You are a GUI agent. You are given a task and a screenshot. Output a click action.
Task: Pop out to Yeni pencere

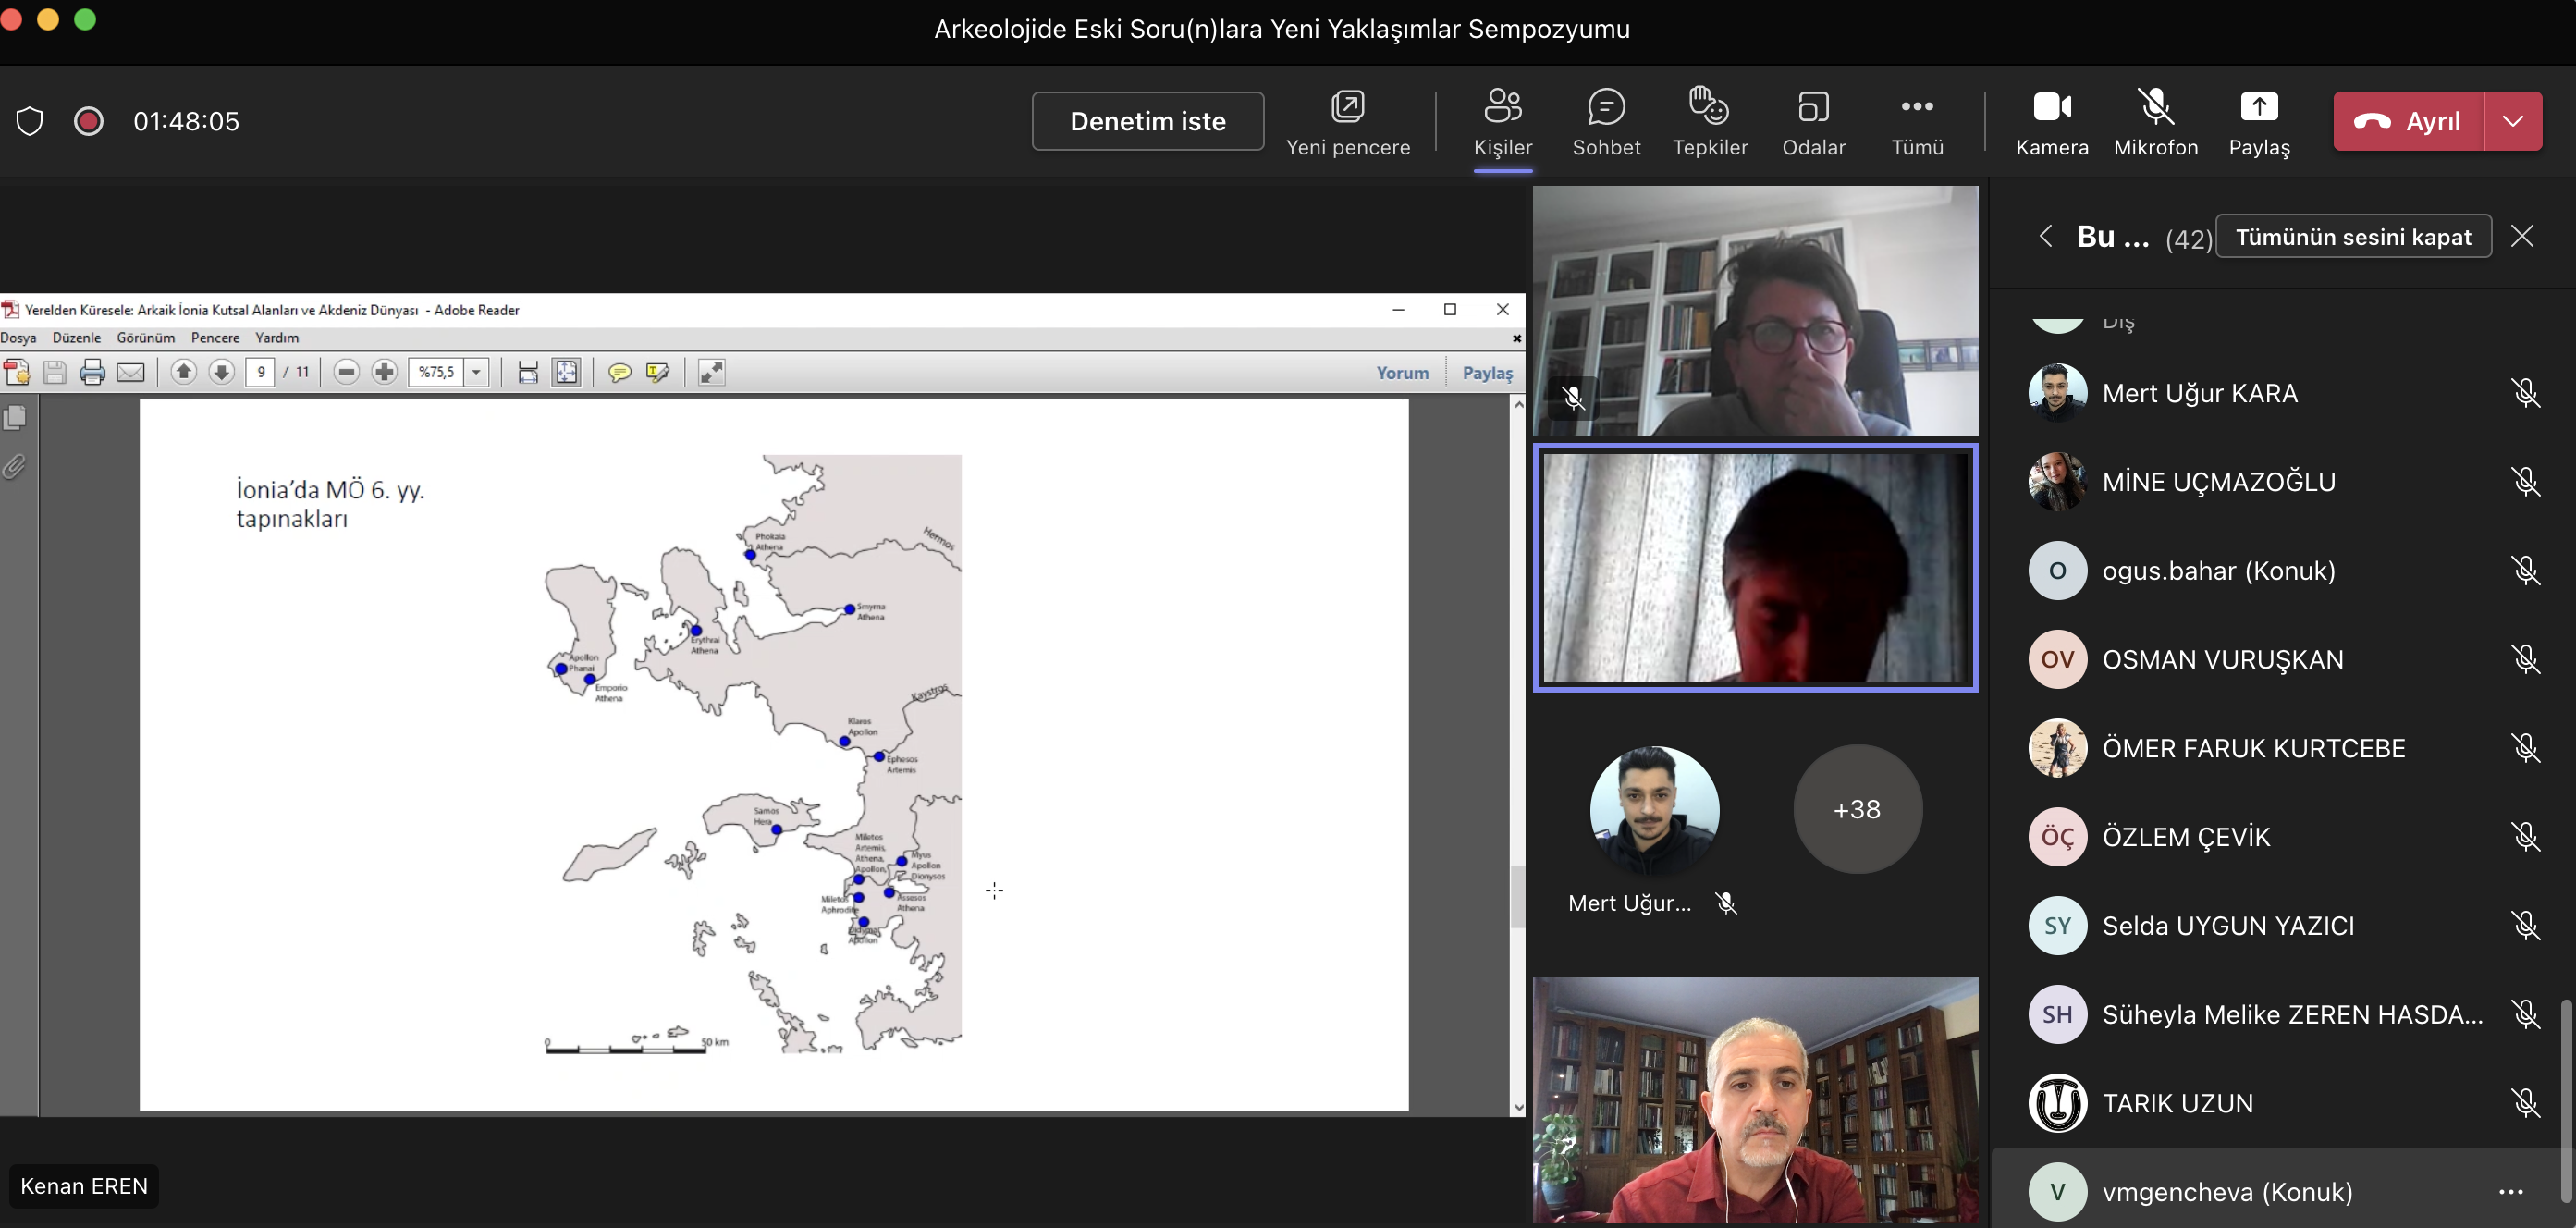click(1348, 122)
